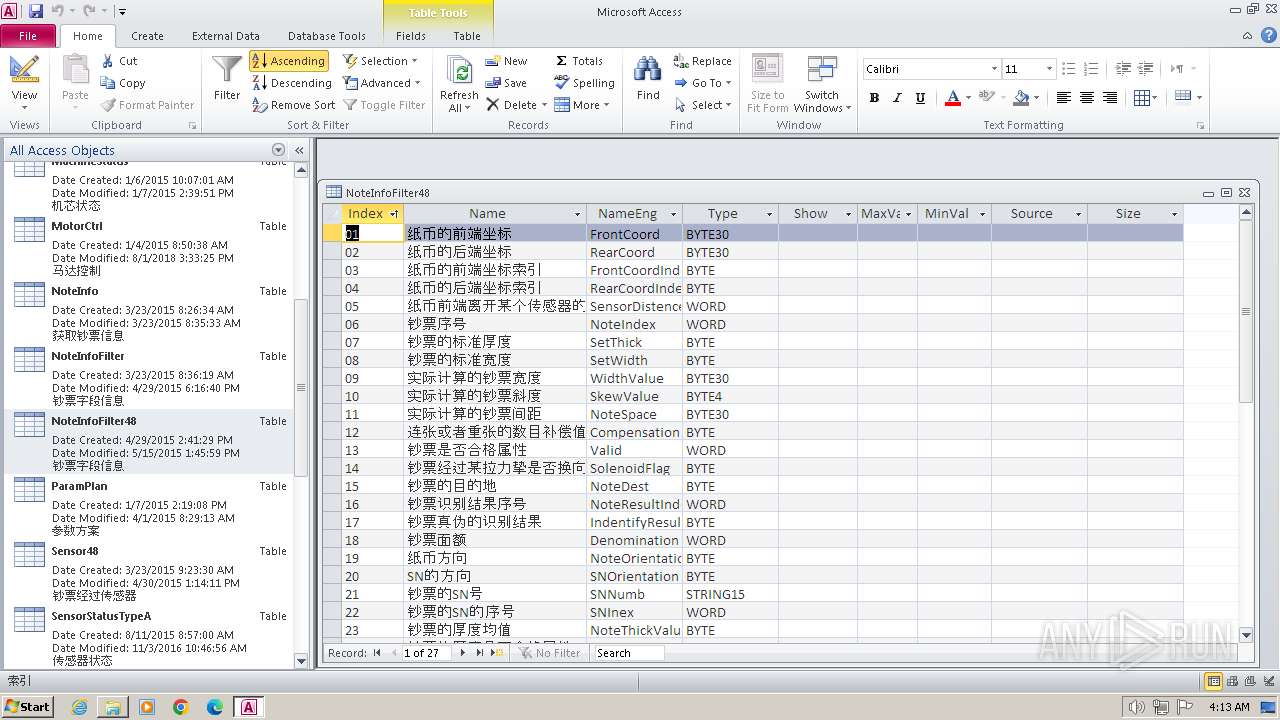Open Selection filter dropdown
Image resolution: width=1280 pixels, height=720 pixels.
coord(380,61)
